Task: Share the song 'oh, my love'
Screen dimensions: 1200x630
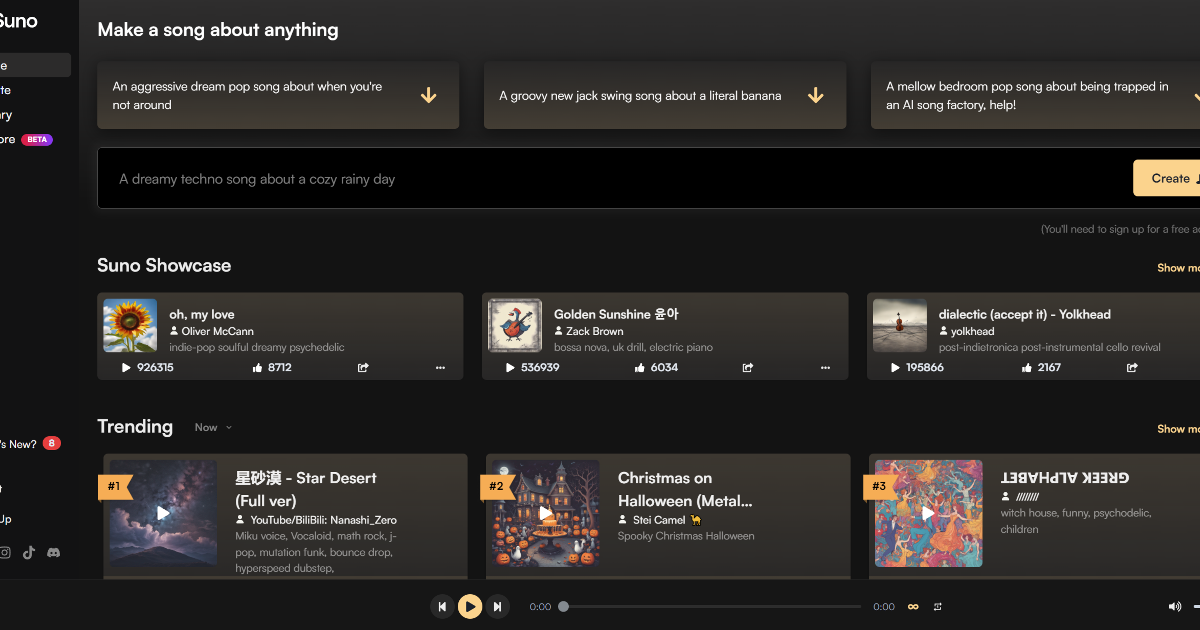Action: tap(363, 368)
